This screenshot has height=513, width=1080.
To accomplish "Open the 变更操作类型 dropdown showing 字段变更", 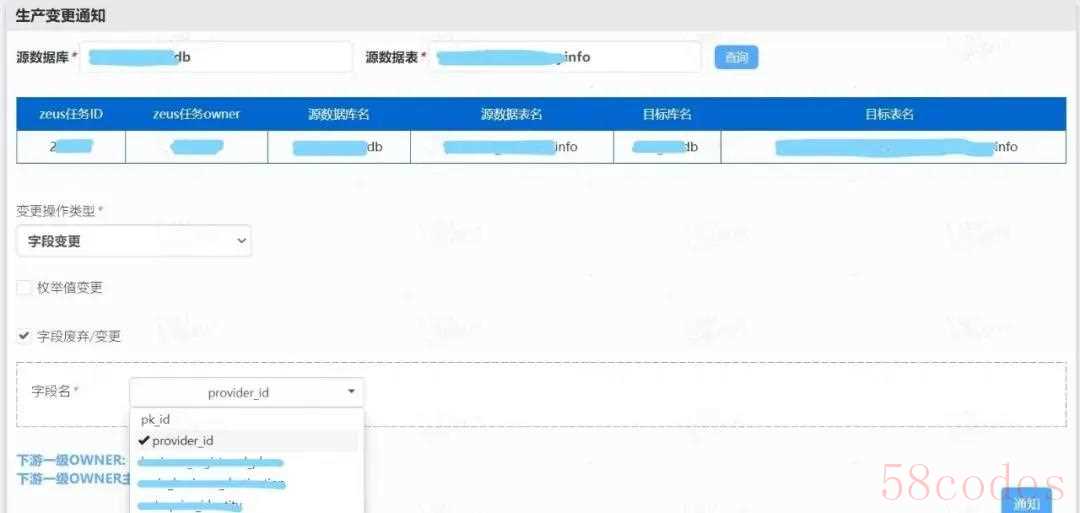I will [x=134, y=241].
